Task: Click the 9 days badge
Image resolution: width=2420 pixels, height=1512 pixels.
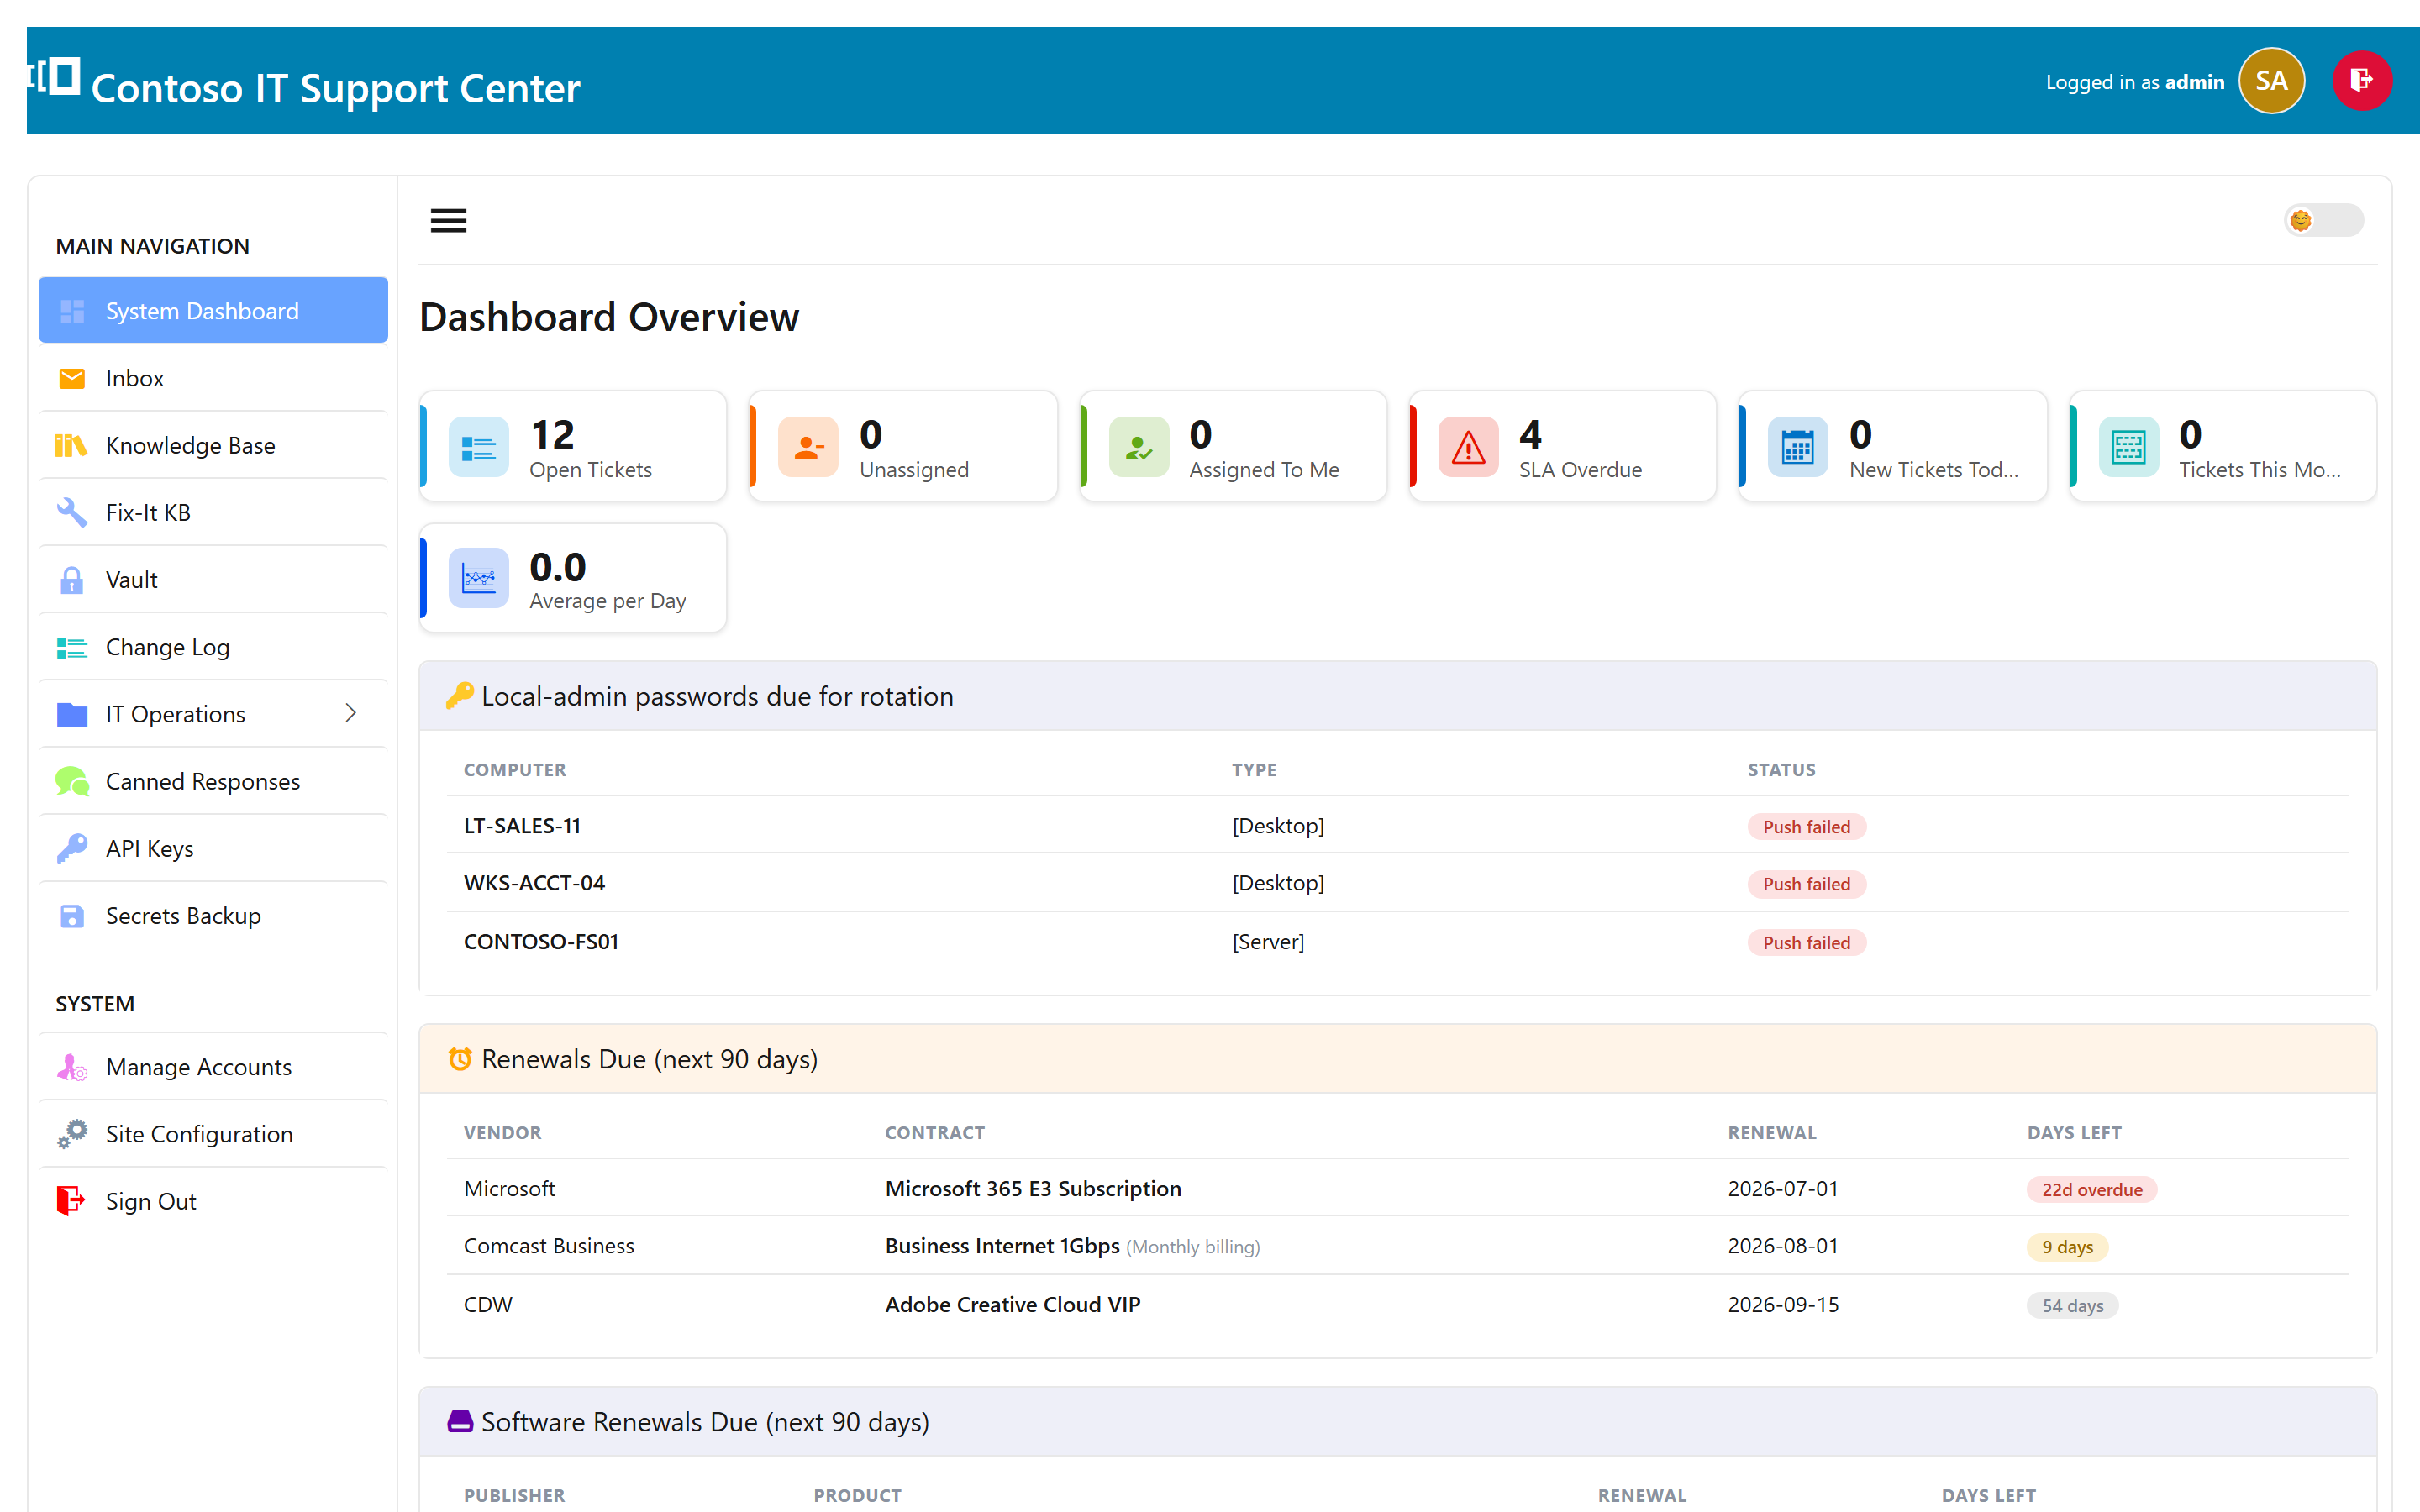Action: point(2067,1247)
